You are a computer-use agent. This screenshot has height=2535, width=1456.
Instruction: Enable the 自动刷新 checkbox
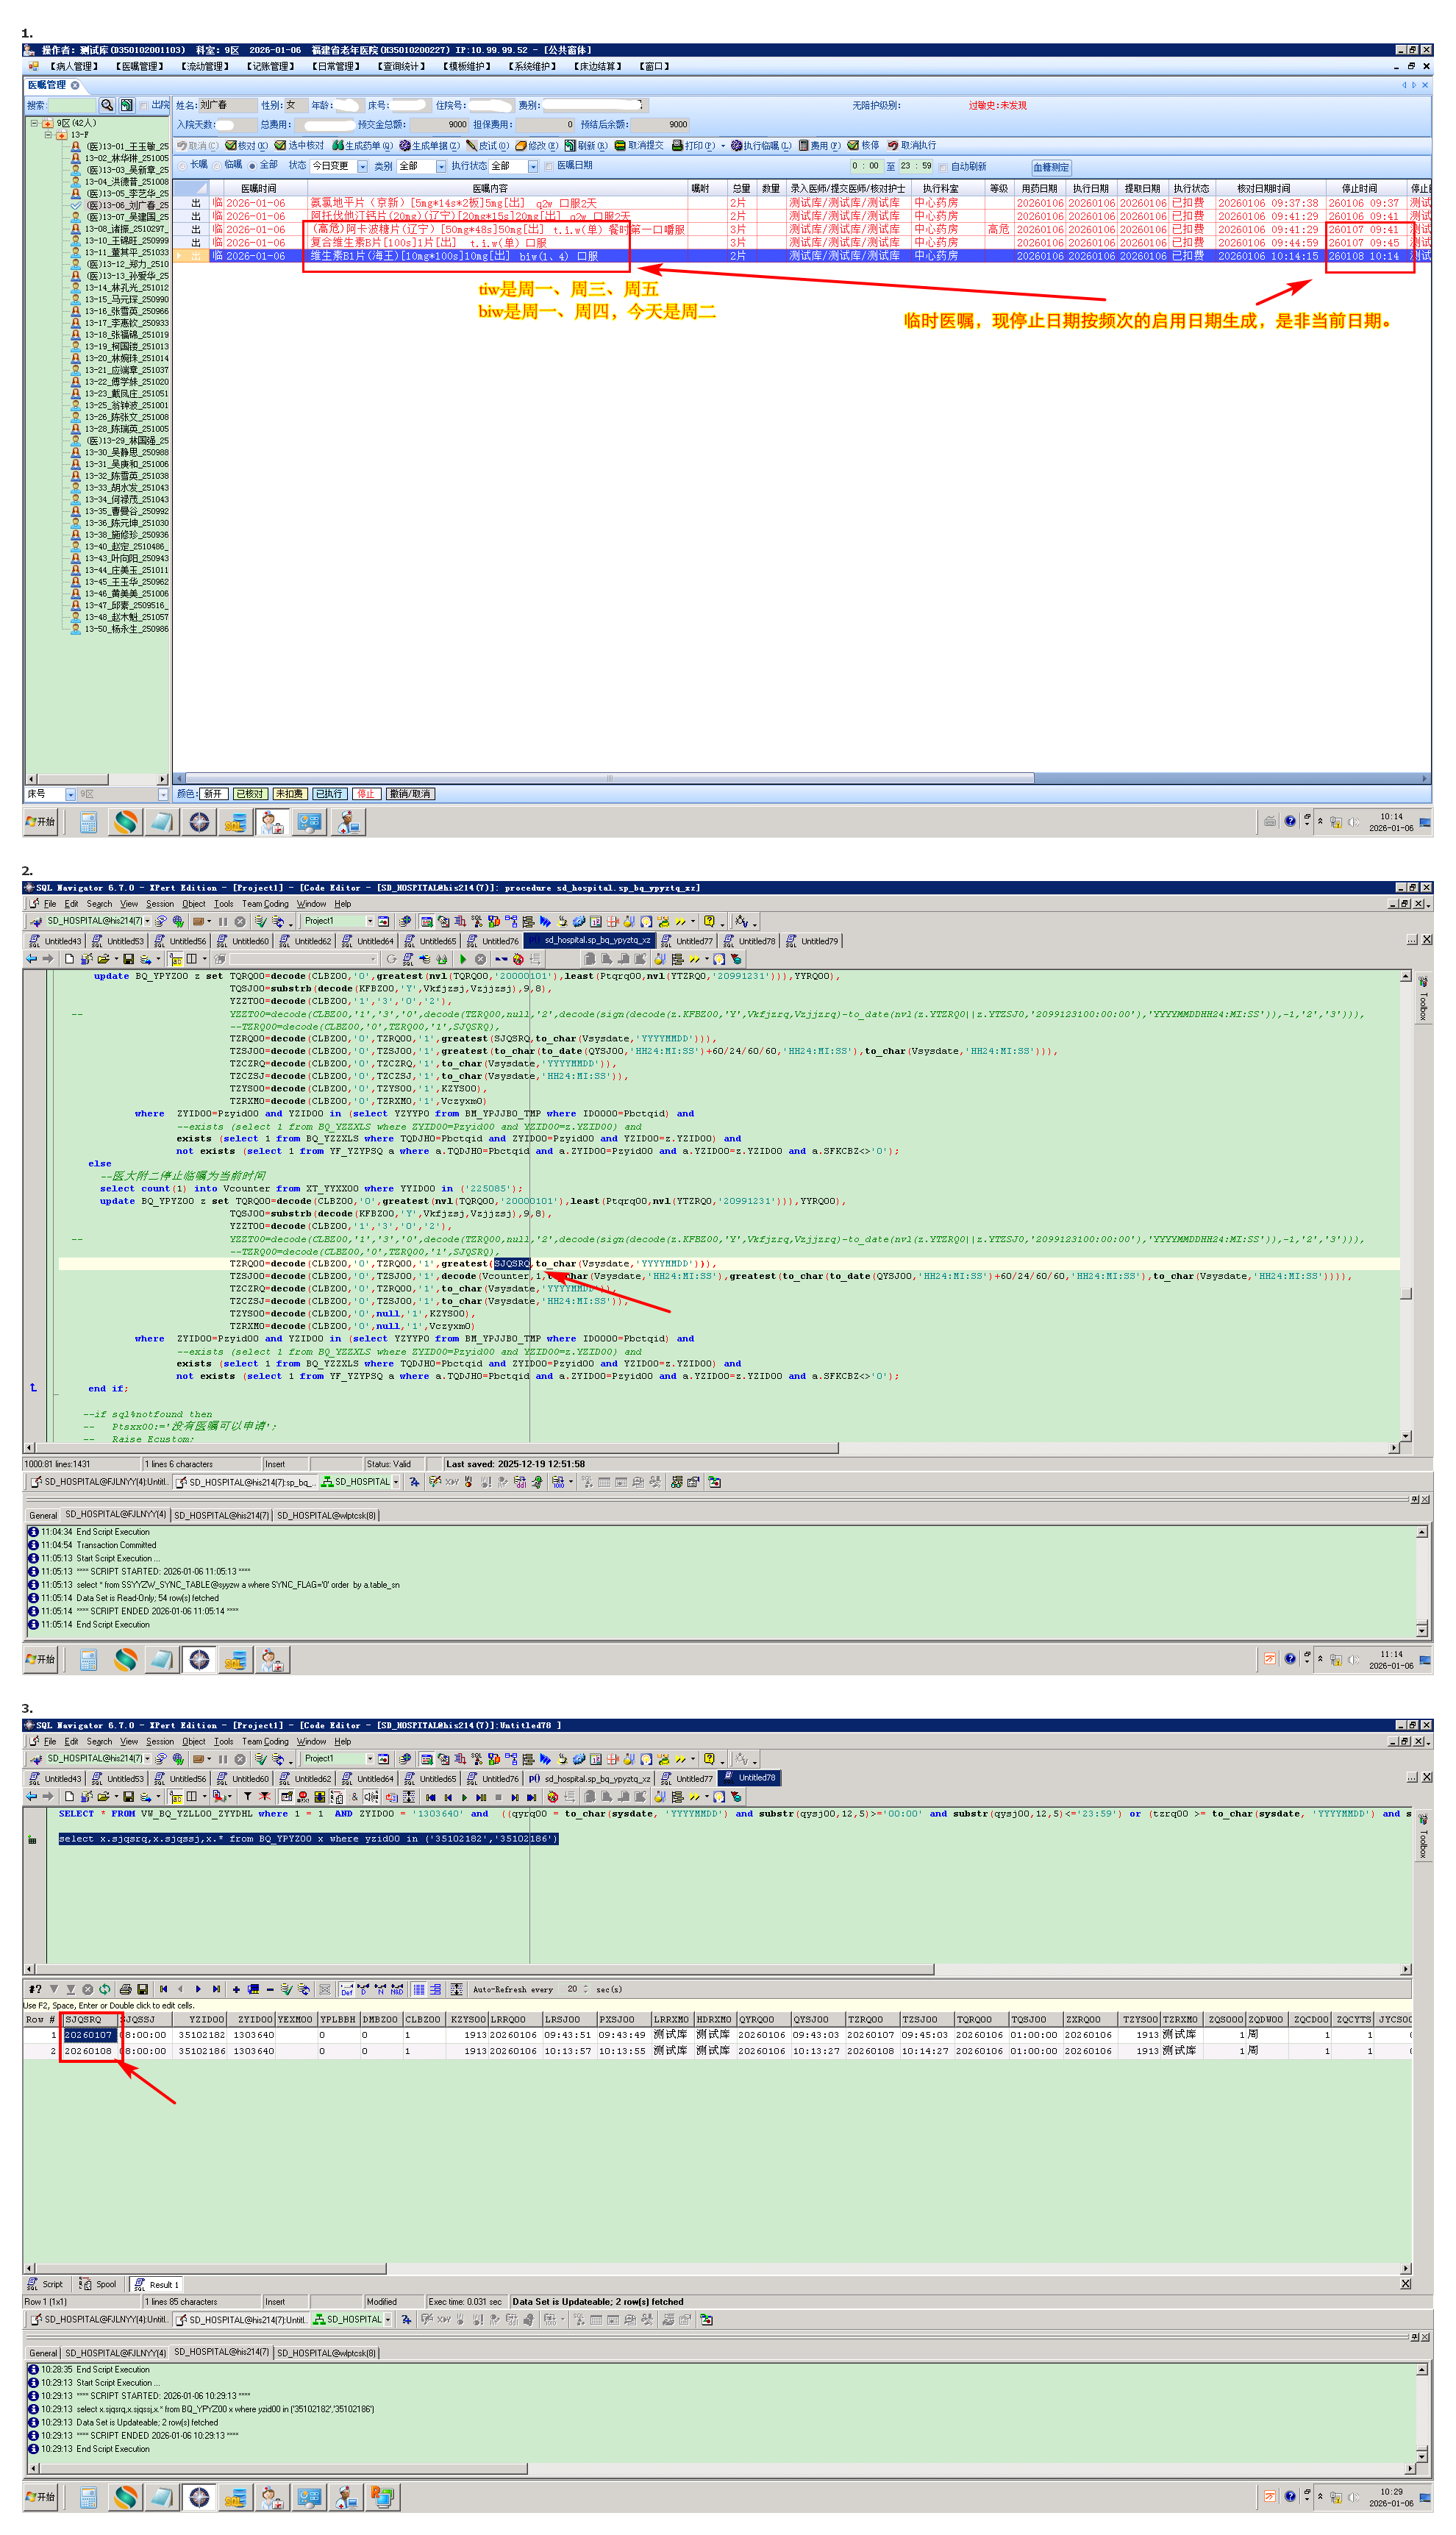[944, 167]
